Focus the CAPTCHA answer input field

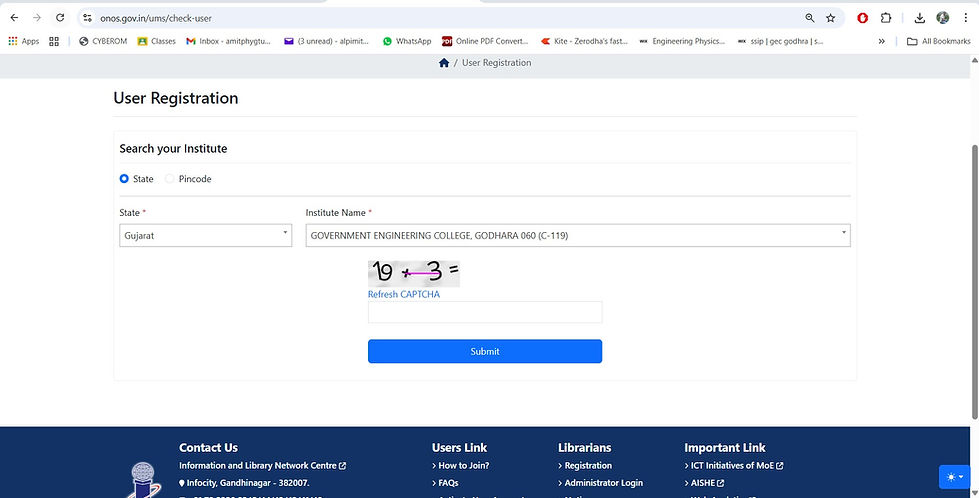(x=485, y=312)
